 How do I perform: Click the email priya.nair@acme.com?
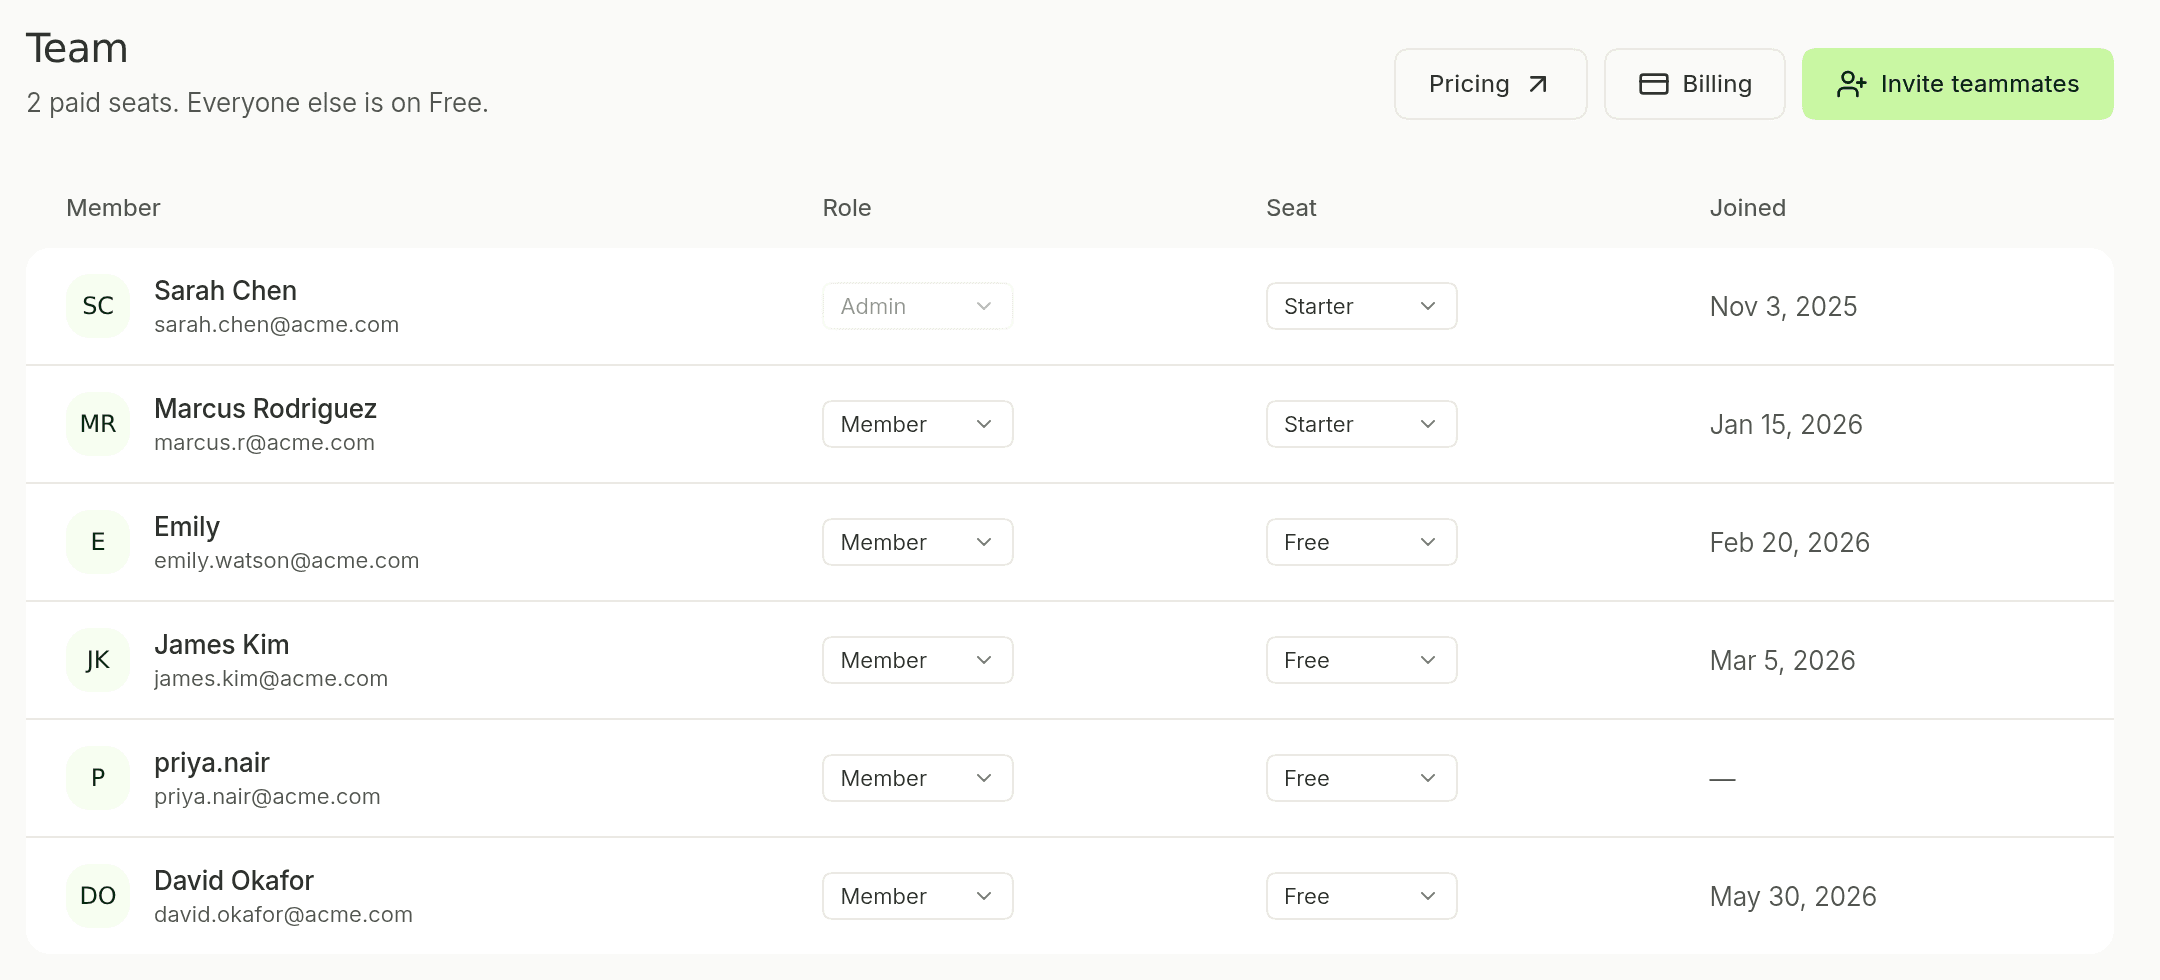(x=267, y=797)
